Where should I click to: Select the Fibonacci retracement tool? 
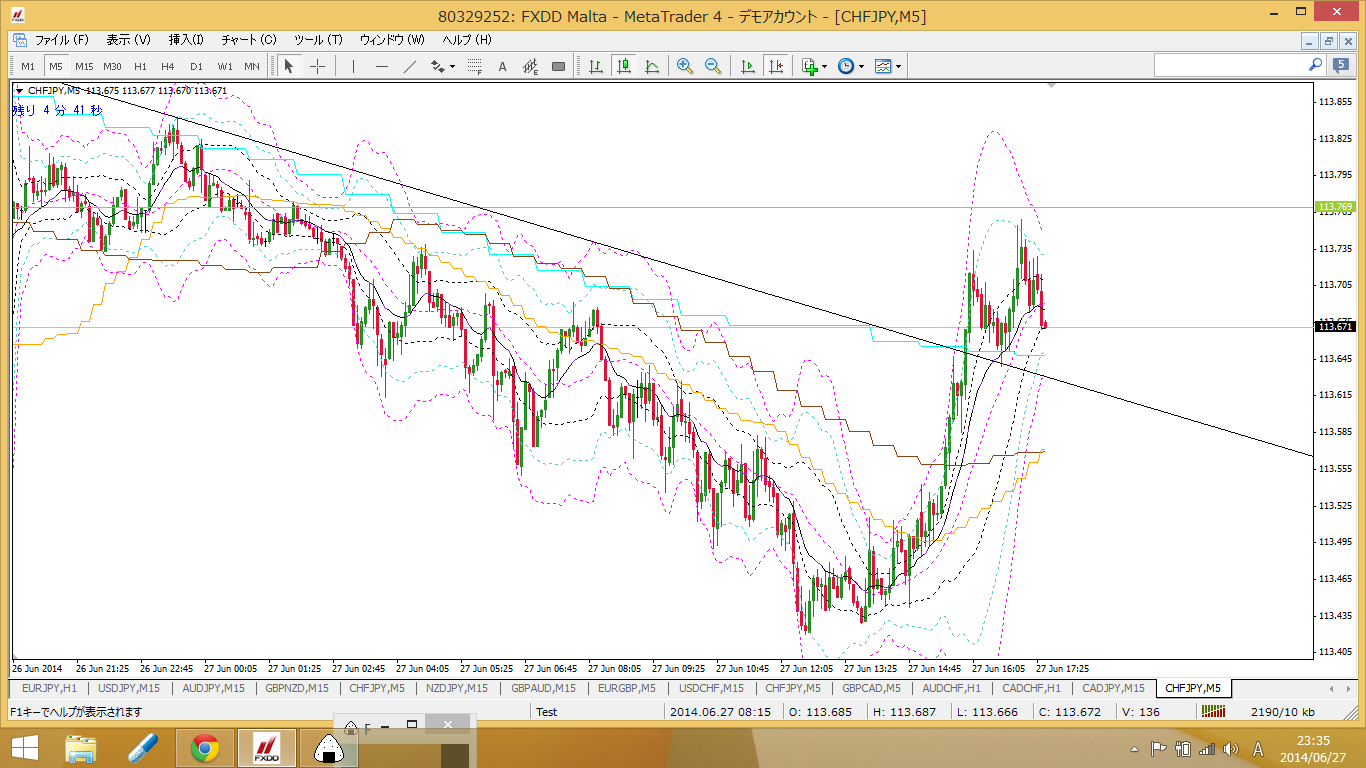(474, 66)
